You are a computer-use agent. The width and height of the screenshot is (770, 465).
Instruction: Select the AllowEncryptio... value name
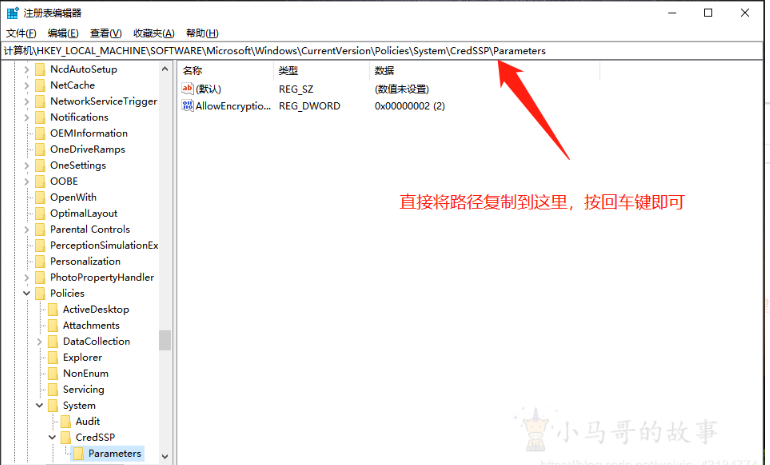coord(233,106)
